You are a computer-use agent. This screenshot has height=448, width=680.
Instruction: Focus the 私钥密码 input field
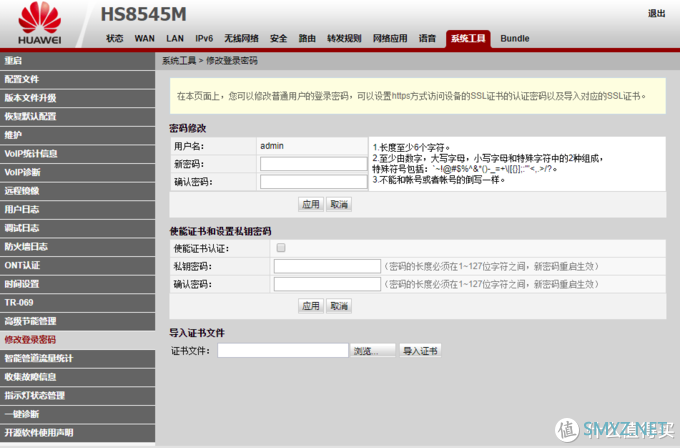(327, 266)
